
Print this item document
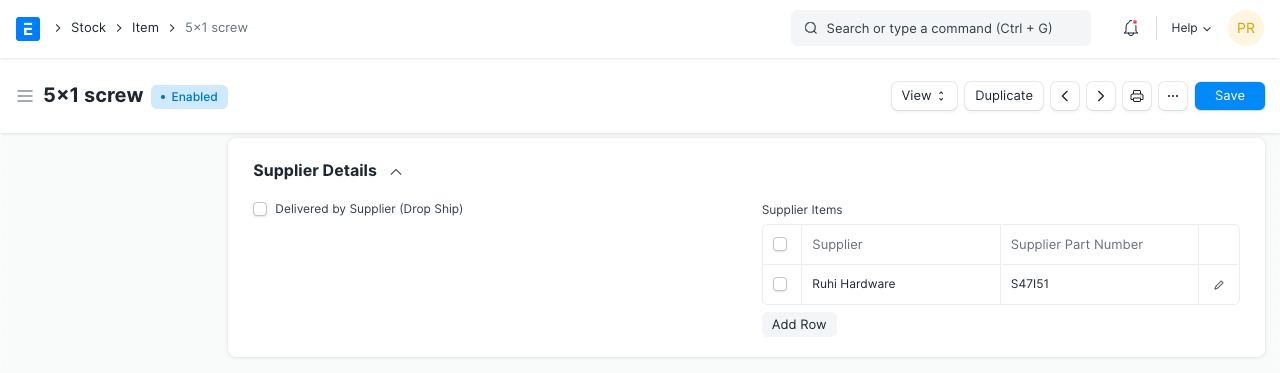click(1137, 96)
